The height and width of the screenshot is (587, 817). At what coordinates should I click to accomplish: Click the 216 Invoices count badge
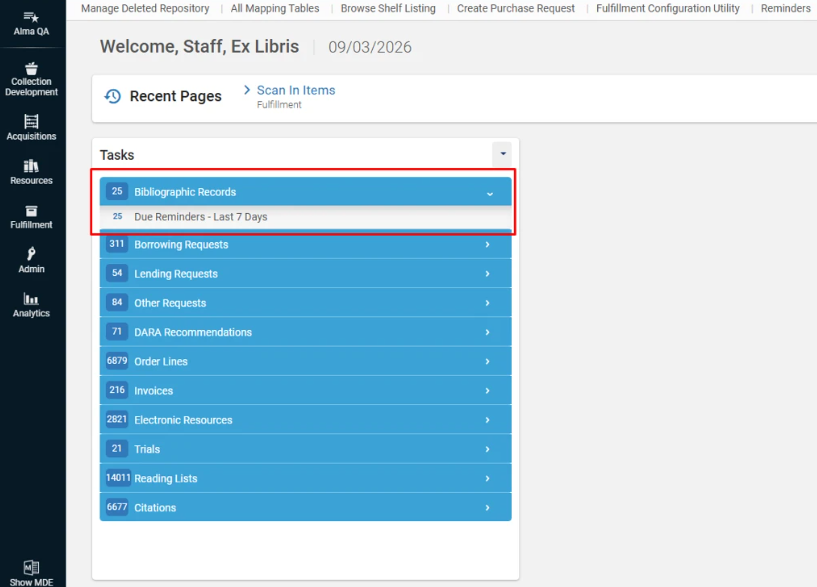117,390
